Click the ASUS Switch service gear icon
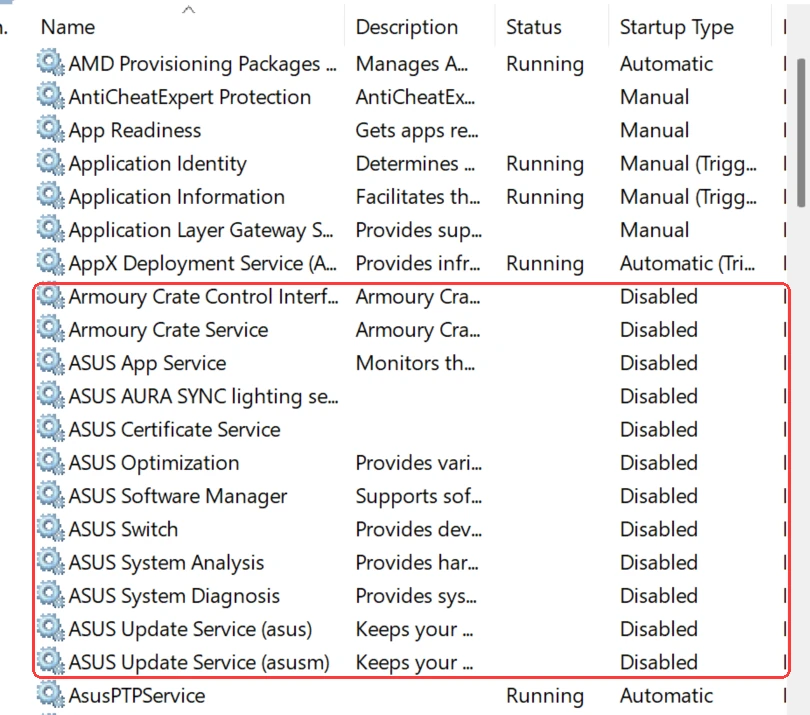The width and height of the screenshot is (810, 715). coord(50,528)
